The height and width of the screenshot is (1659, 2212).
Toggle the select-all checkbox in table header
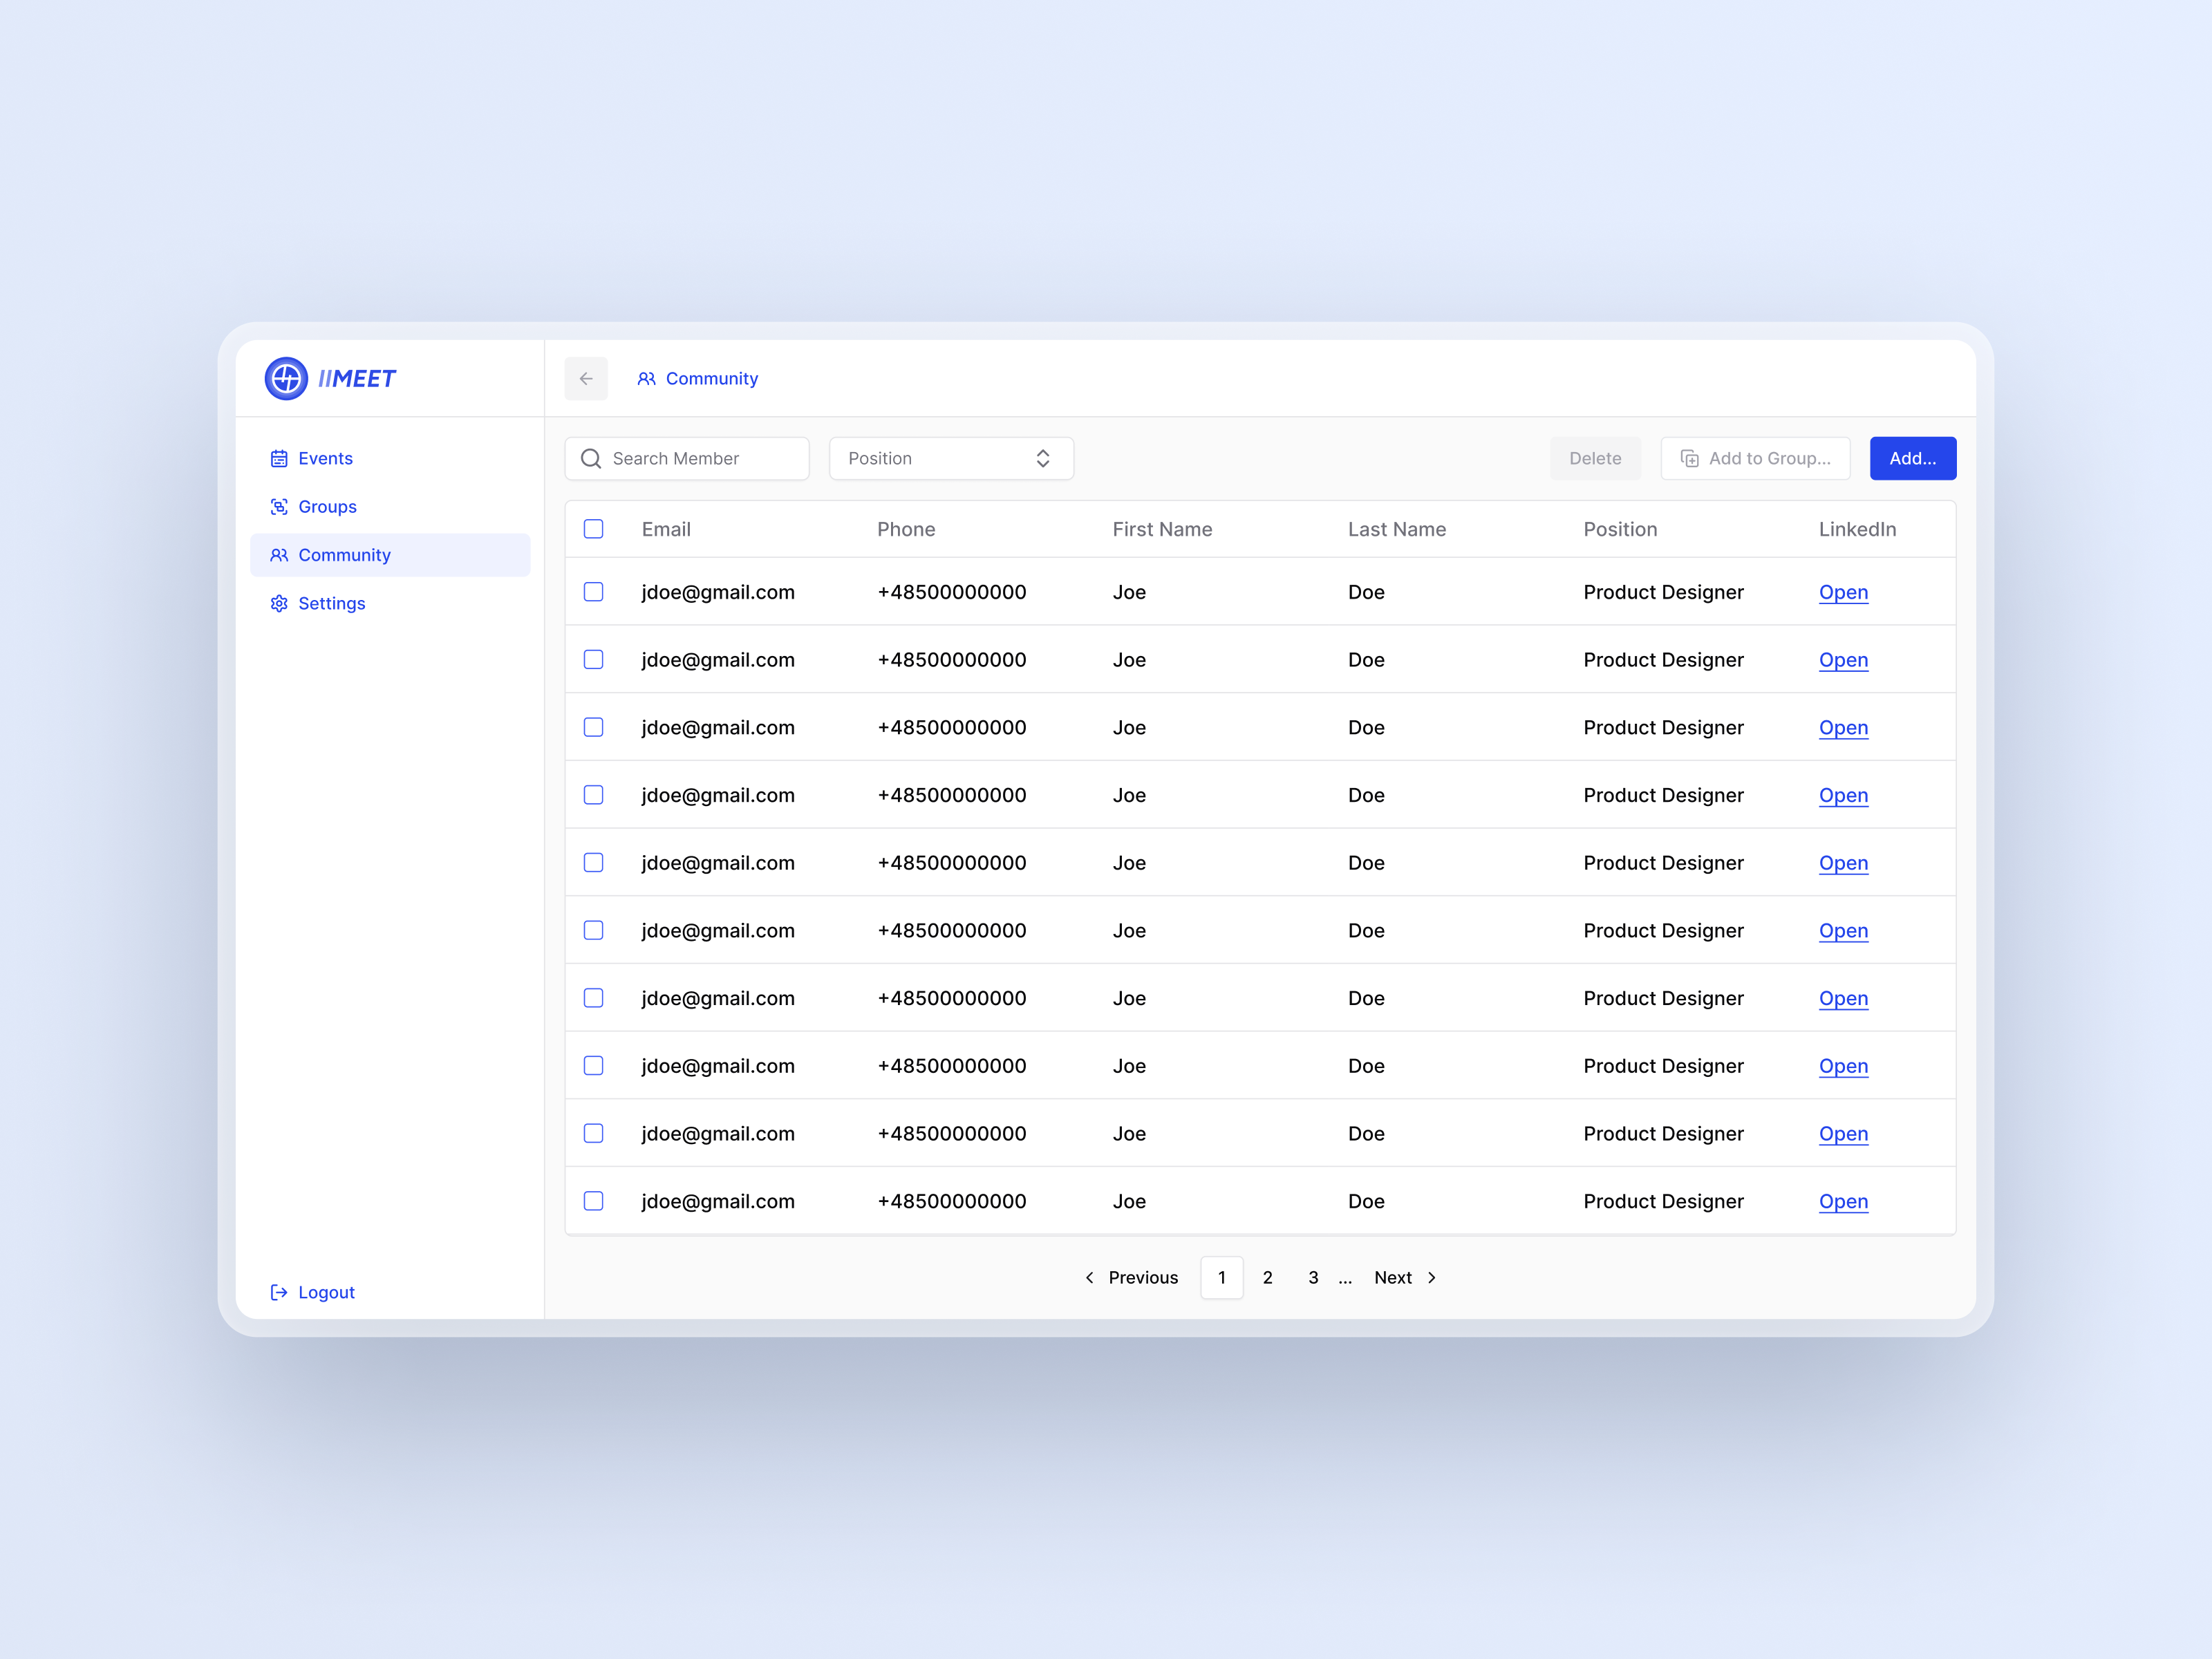593,529
